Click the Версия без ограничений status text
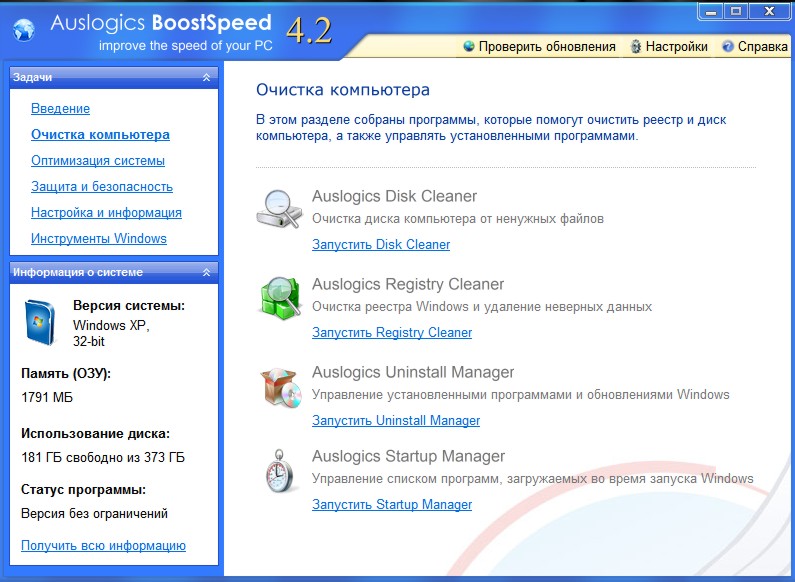Viewport: 795px width, 582px height. point(94,514)
